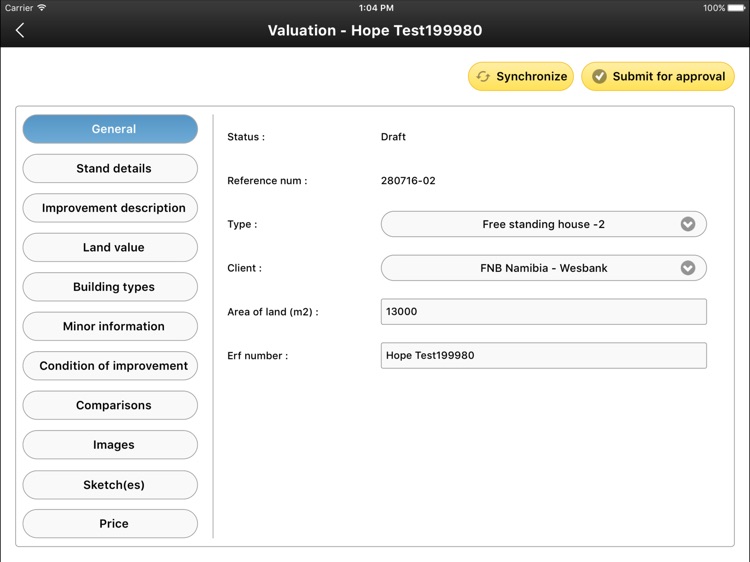
Task: Click the 1:04 PM clock
Action: [x=376, y=8]
